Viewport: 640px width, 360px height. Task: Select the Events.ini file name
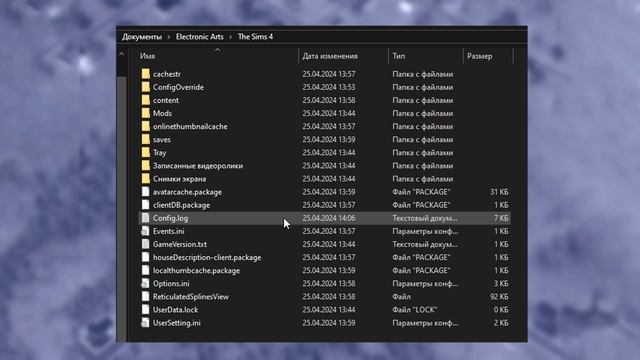(x=169, y=231)
